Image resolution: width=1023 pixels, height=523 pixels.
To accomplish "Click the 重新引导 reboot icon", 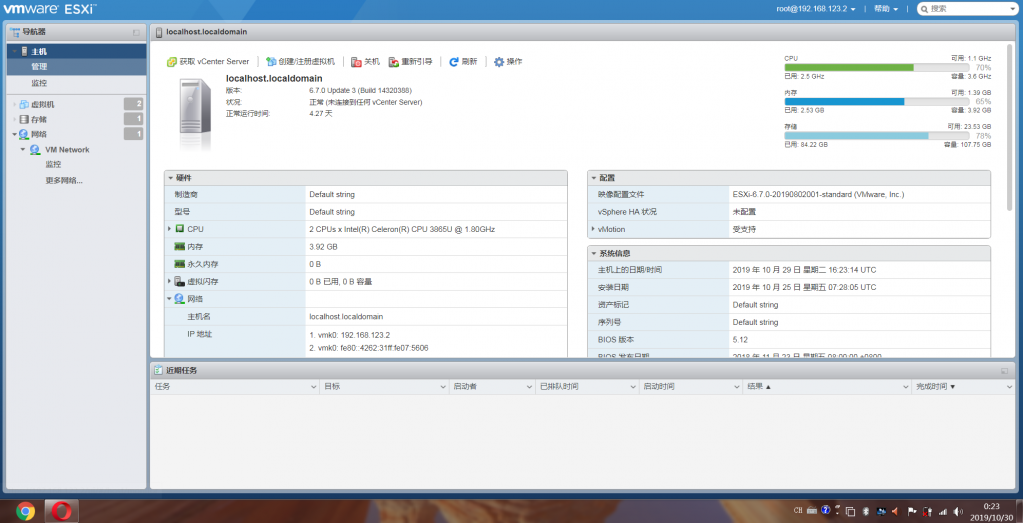I will tap(394, 62).
